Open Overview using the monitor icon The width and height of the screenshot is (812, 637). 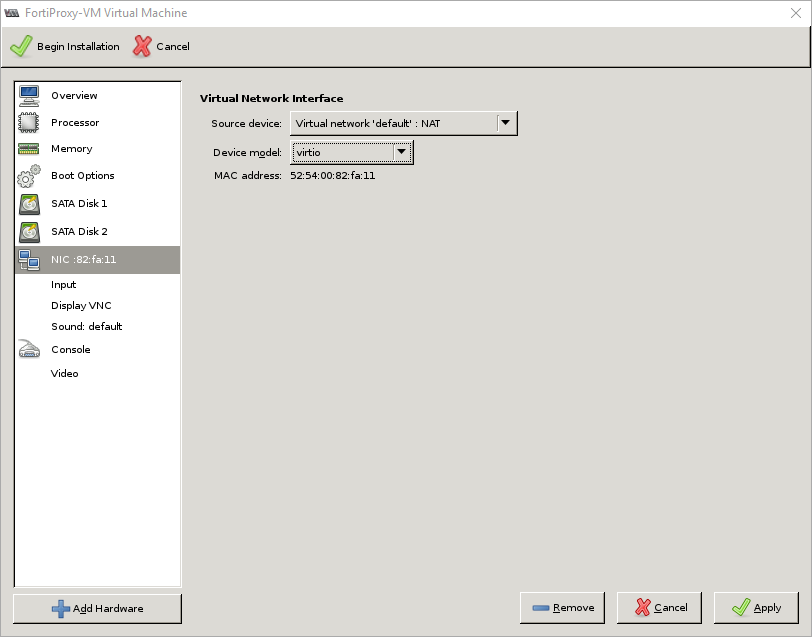(30, 95)
